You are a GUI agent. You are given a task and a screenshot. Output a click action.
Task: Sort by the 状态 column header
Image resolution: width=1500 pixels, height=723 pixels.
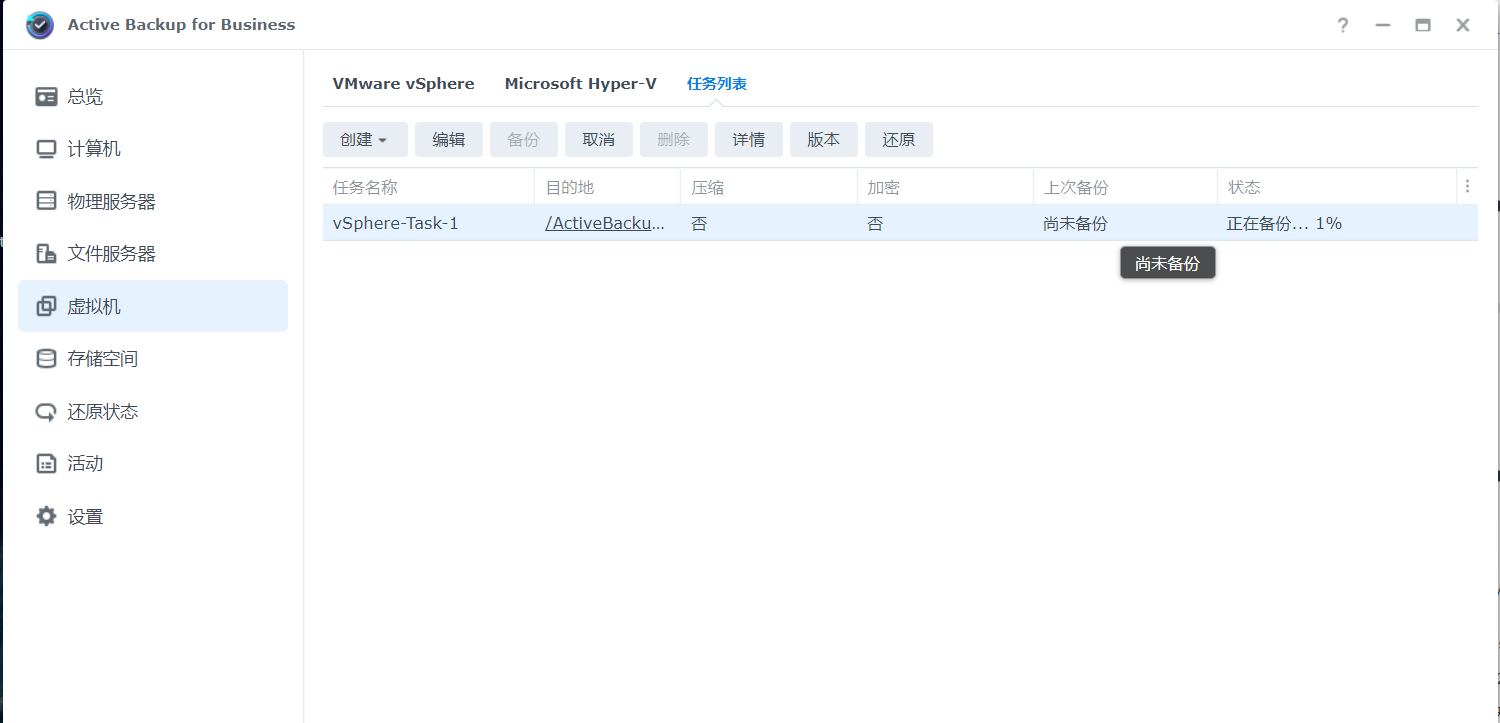click(x=1337, y=187)
